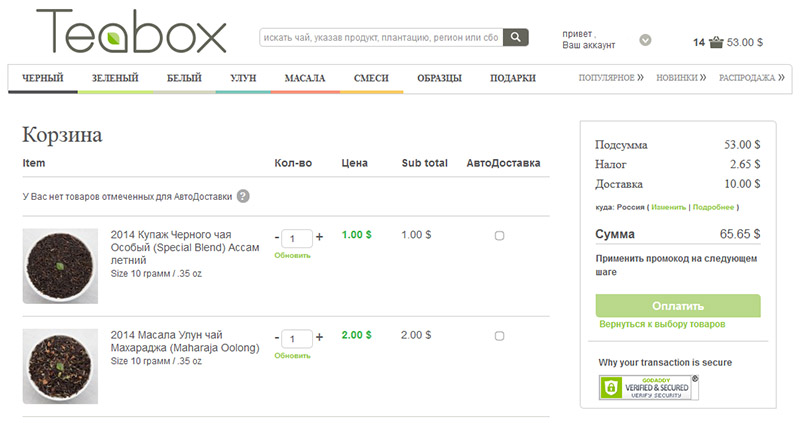Focus the tea search input field
This screenshot has width=800, height=423.
[381, 37]
